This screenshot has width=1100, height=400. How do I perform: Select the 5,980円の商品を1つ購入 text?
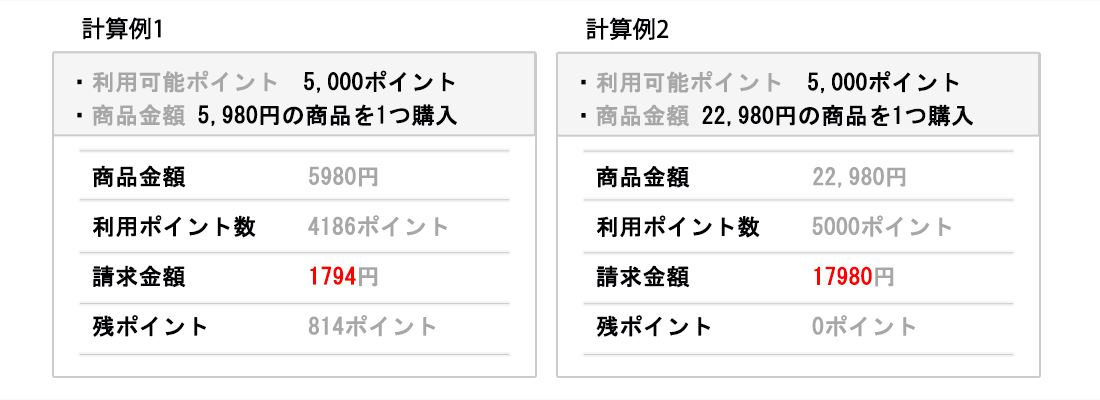pyautogui.click(x=328, y=116)
